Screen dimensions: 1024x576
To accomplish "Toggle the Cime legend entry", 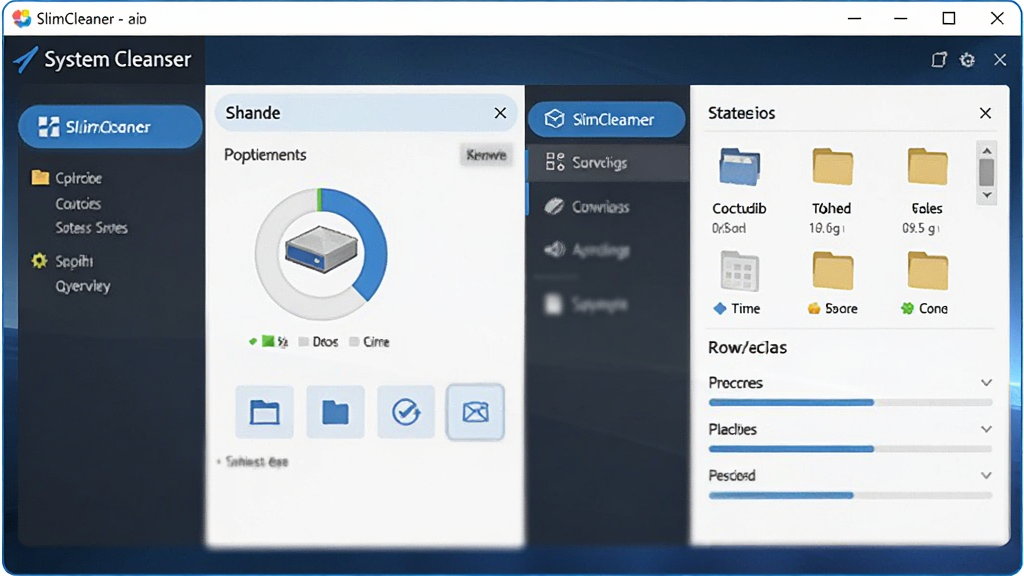I will [369, 342].
